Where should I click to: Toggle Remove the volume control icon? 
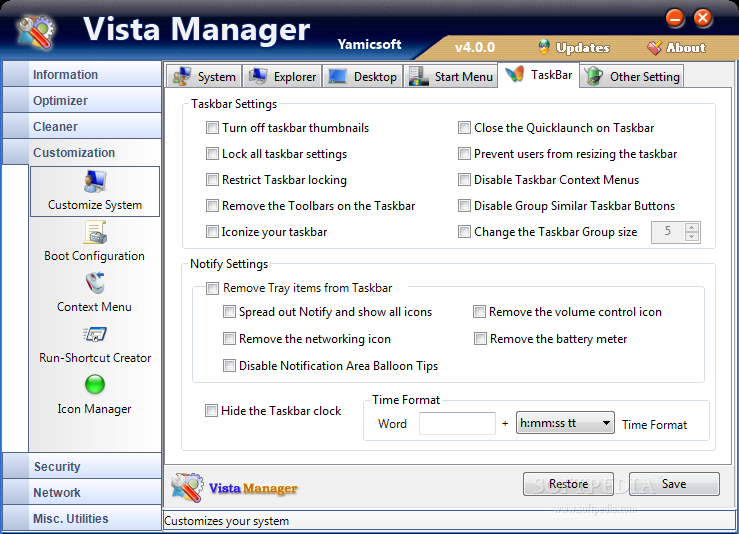(480, 312)
